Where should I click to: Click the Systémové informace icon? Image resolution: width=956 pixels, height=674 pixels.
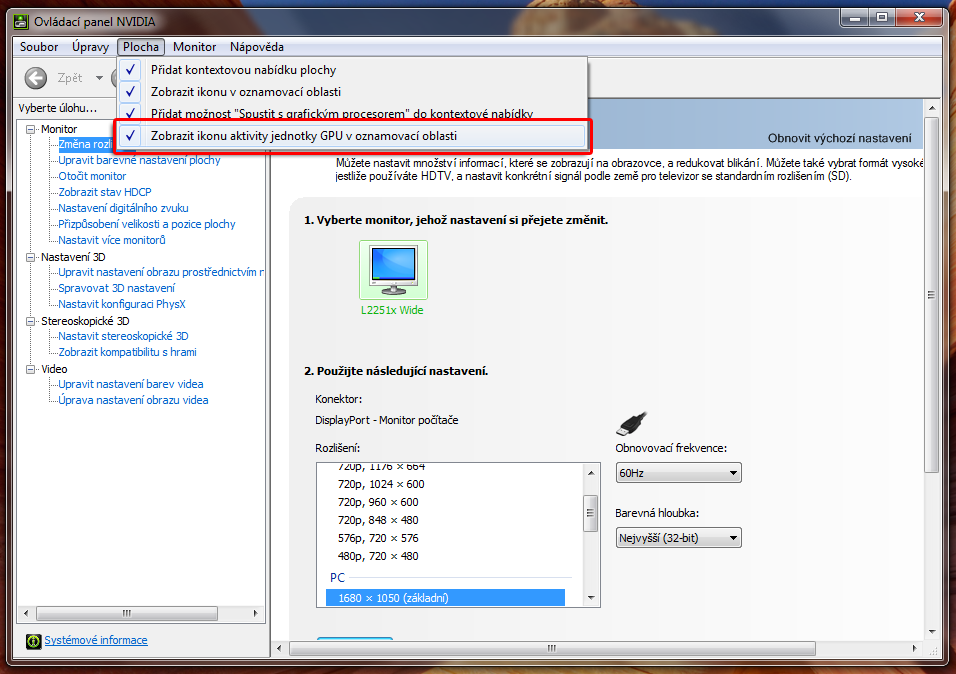pos(33,641)
